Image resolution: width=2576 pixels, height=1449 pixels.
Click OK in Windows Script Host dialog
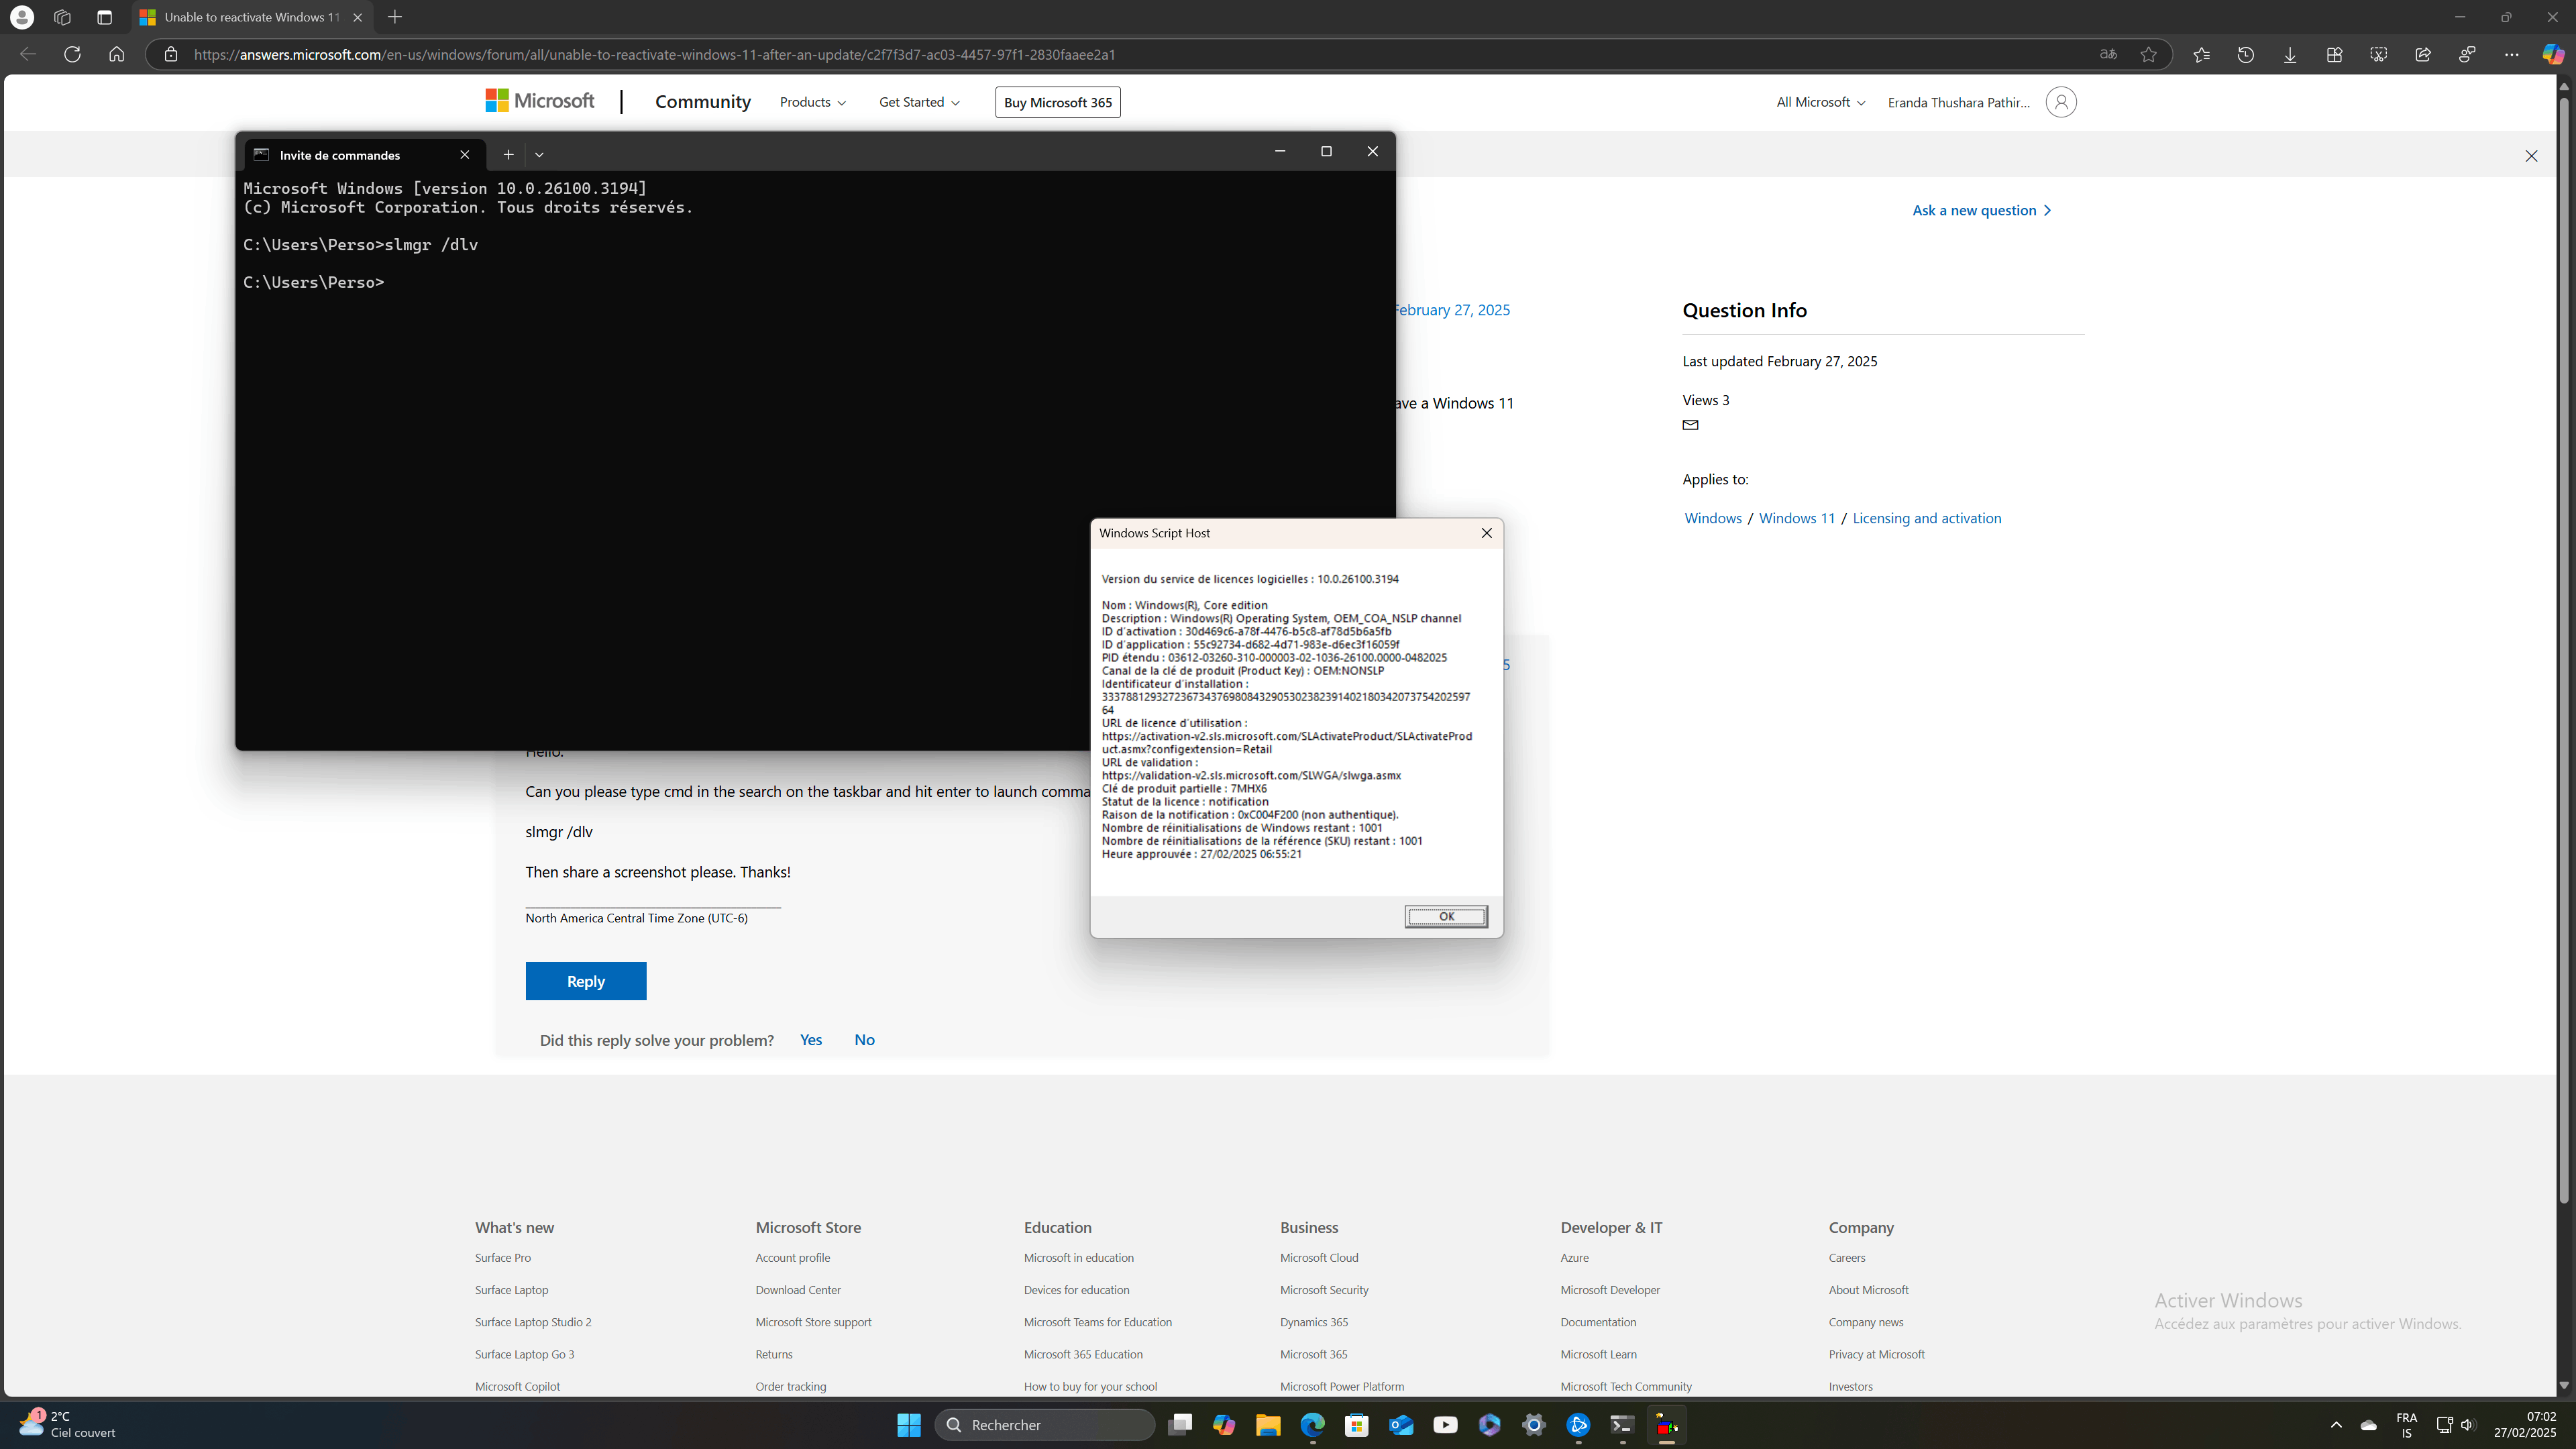[1446, 916]
